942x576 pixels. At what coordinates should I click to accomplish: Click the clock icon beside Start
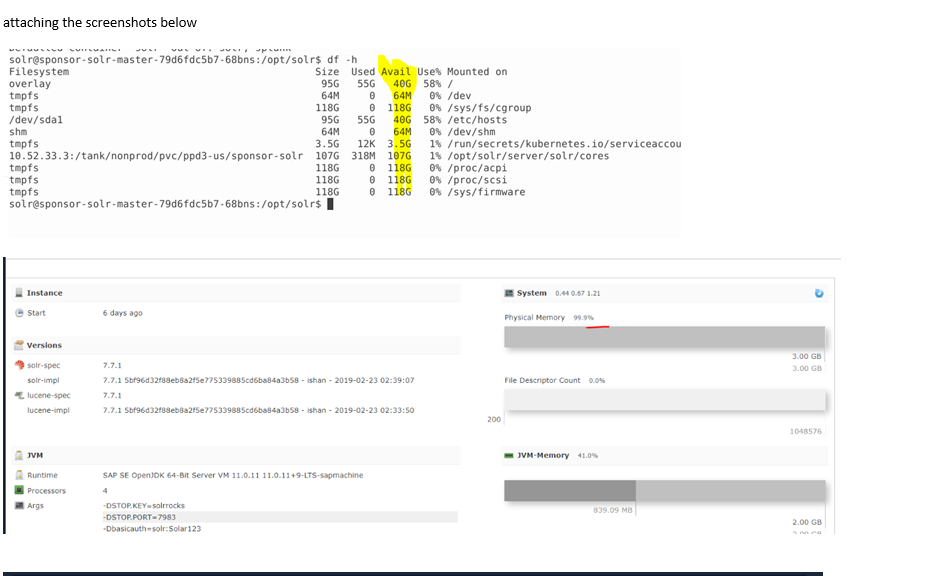[19, 313]
